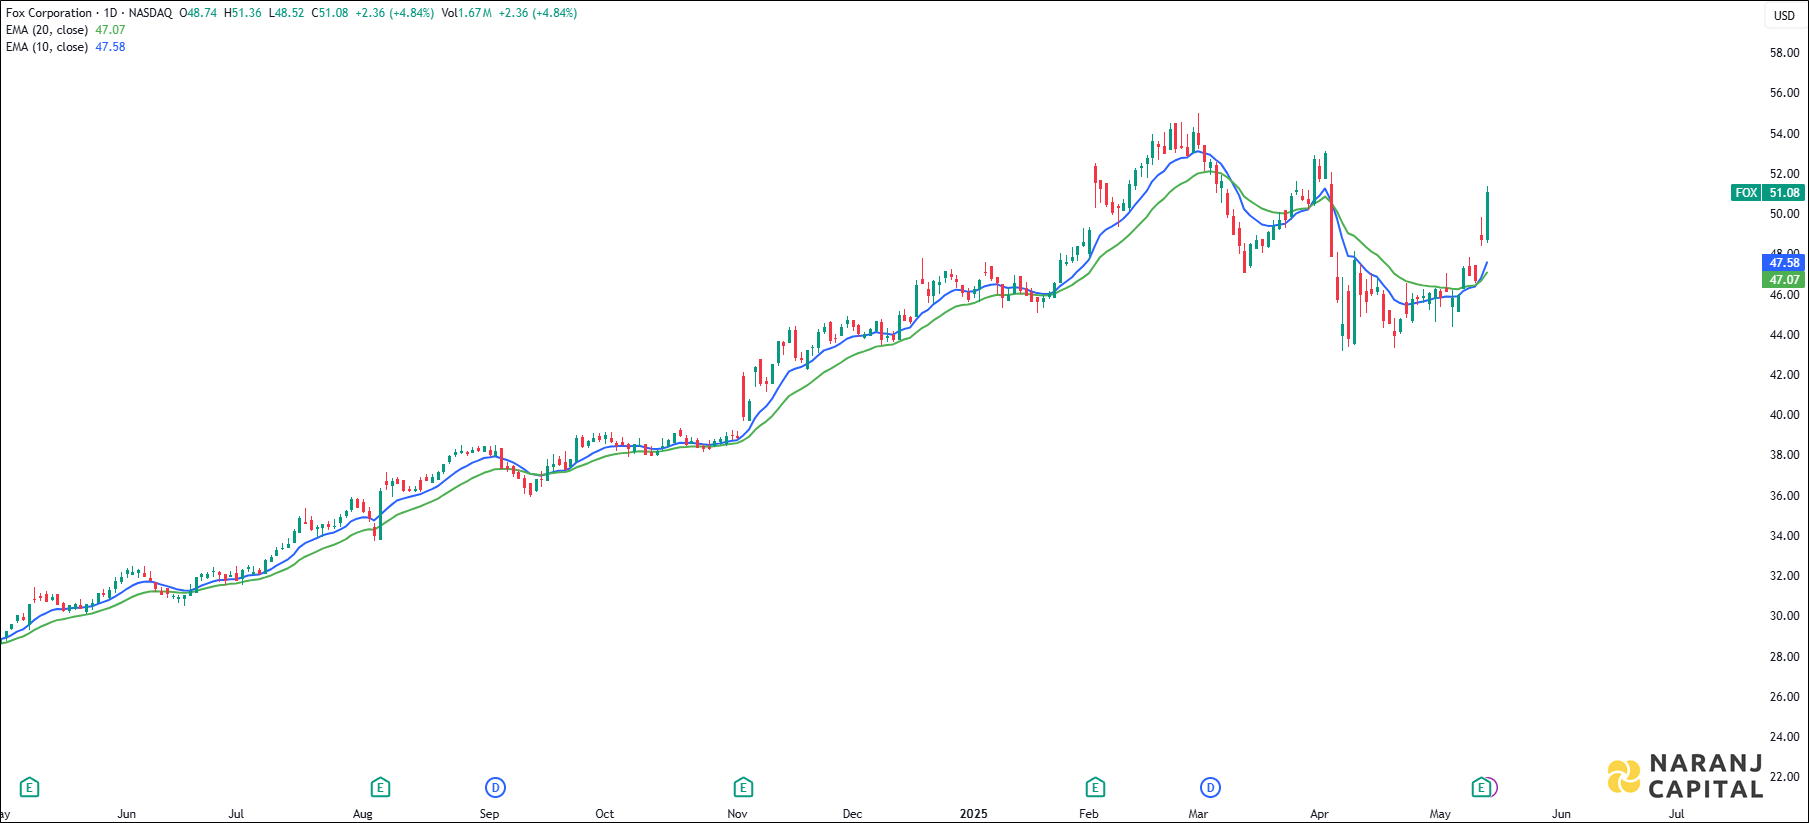The image size is (1809, 823).
Task: Click the green 47.07 EMA price label
Action: 1783,280
